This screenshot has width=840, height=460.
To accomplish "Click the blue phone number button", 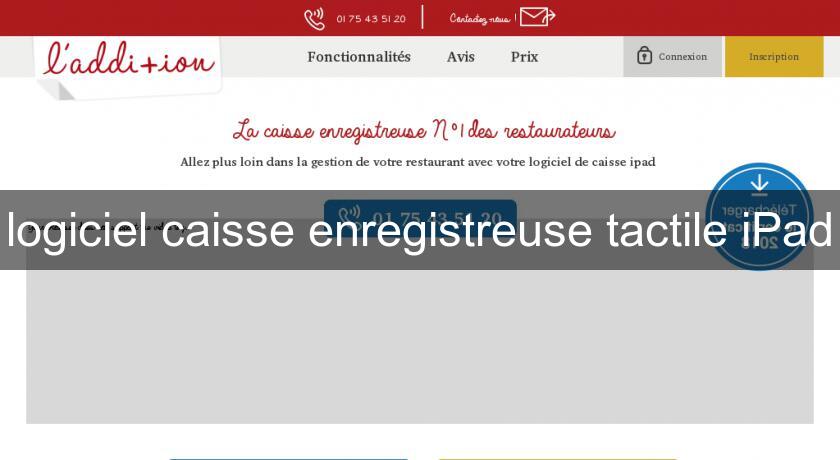I will [421, 218].
